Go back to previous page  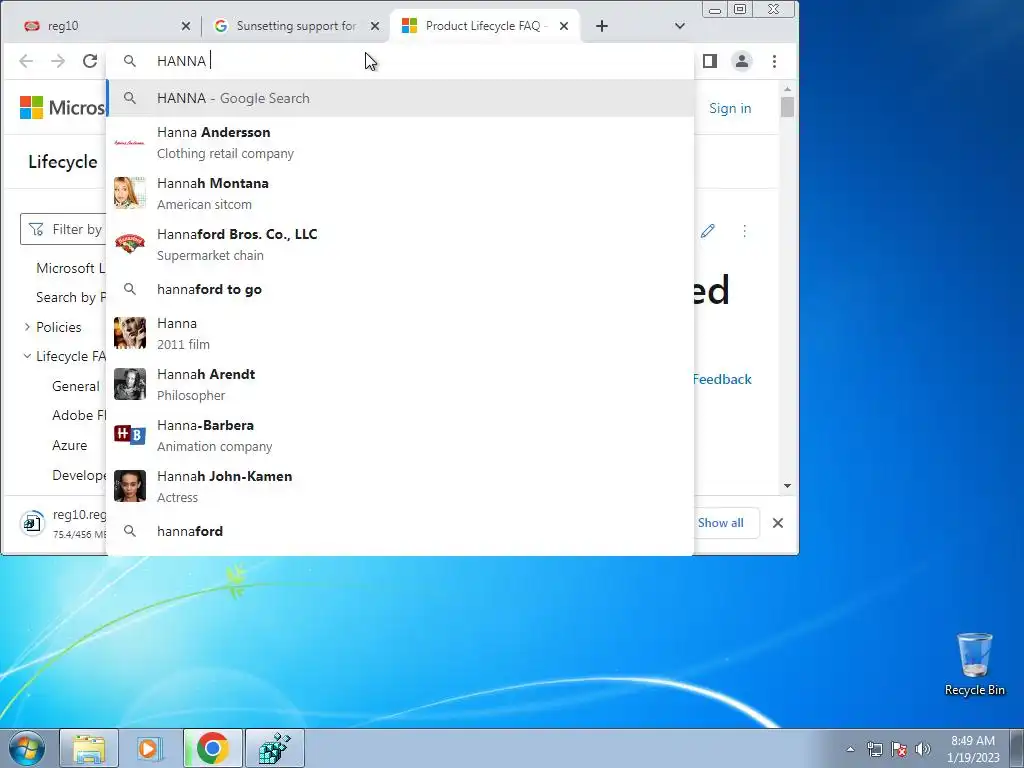tap(26, 61)
